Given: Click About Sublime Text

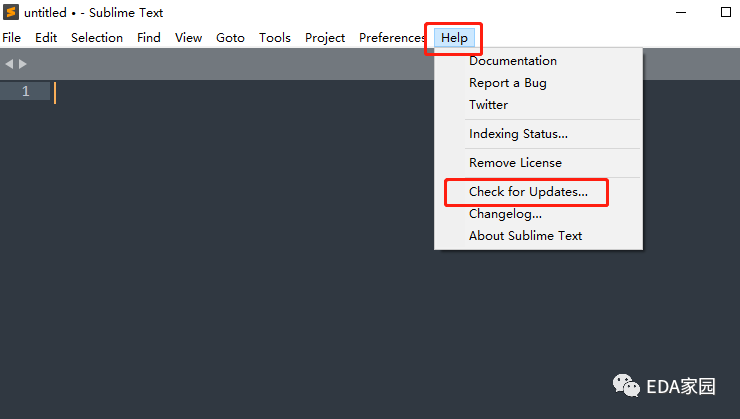Looking at the screenshot, I should pyautogui.click(x=525, y=236).
